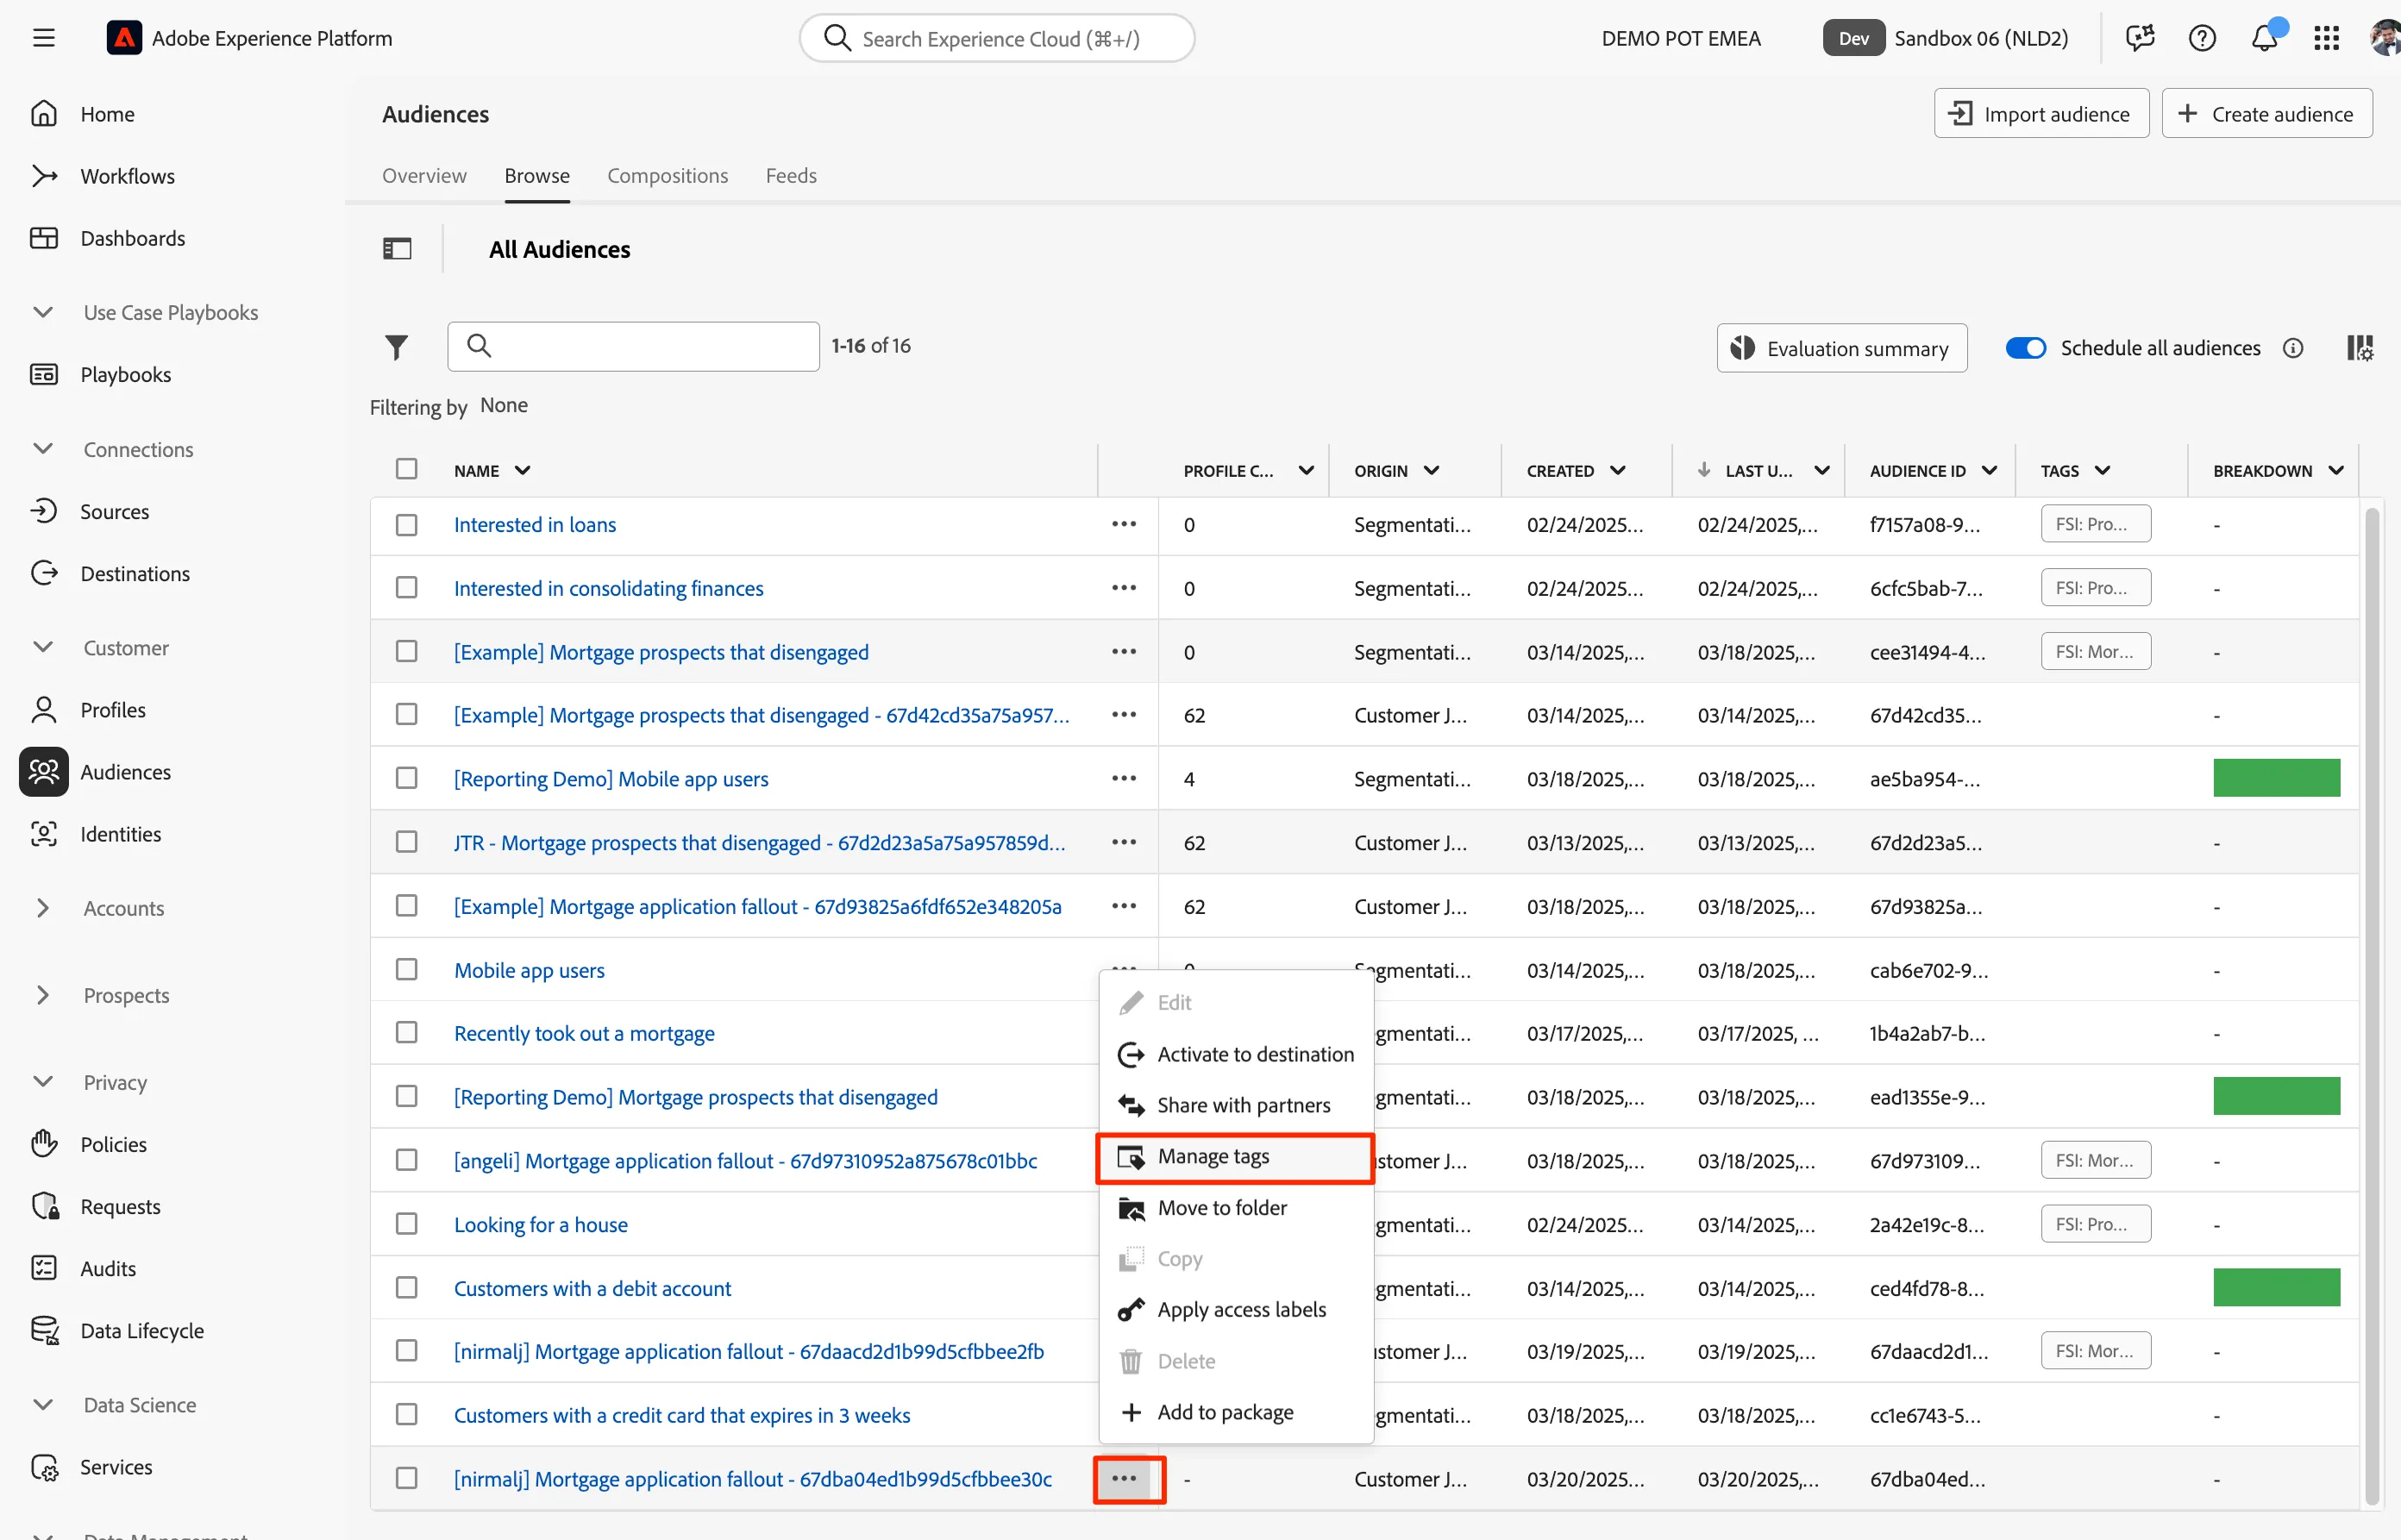Select the Interested in loans checkbox
2401x1540 pixels.
point(406,524)
